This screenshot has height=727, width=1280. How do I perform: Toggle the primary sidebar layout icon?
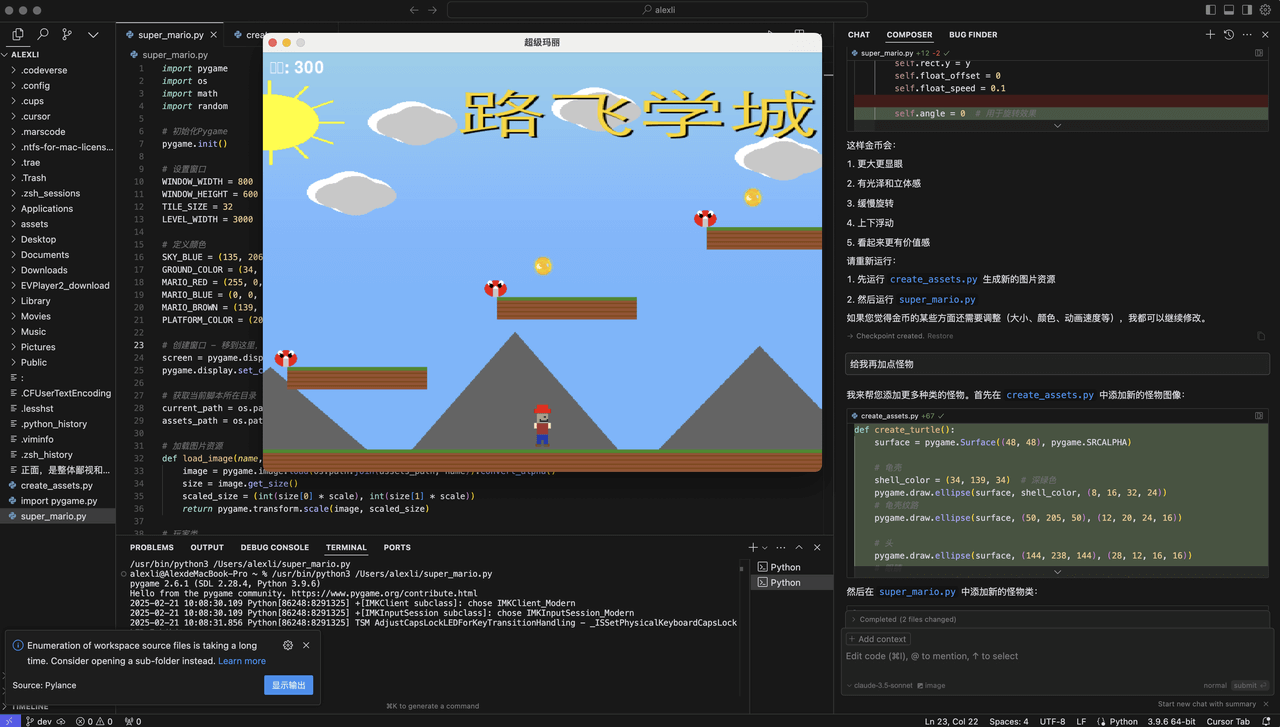(x=1210, y=10)
